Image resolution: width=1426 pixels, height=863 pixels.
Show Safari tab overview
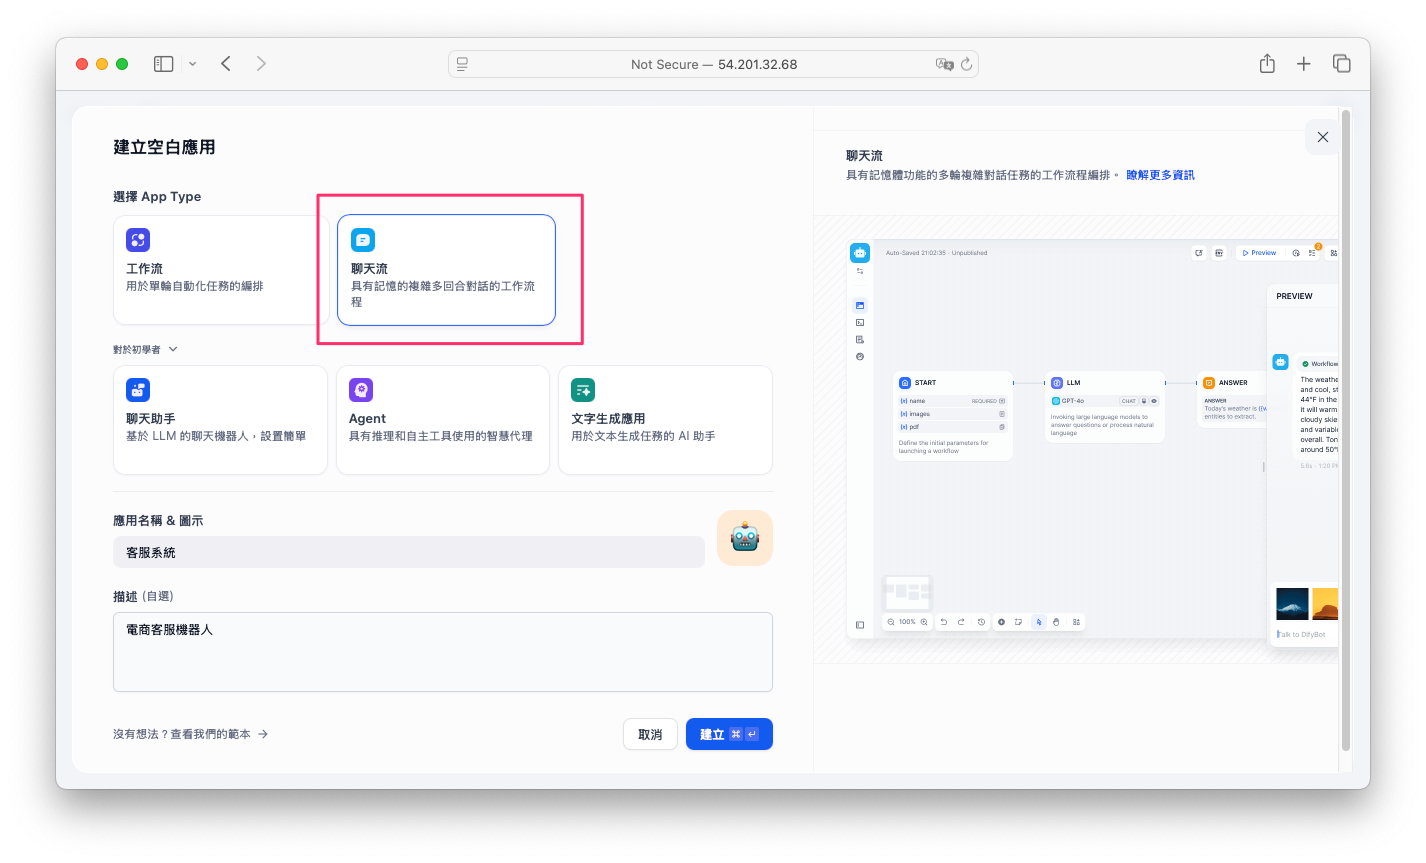point(1341,64)
